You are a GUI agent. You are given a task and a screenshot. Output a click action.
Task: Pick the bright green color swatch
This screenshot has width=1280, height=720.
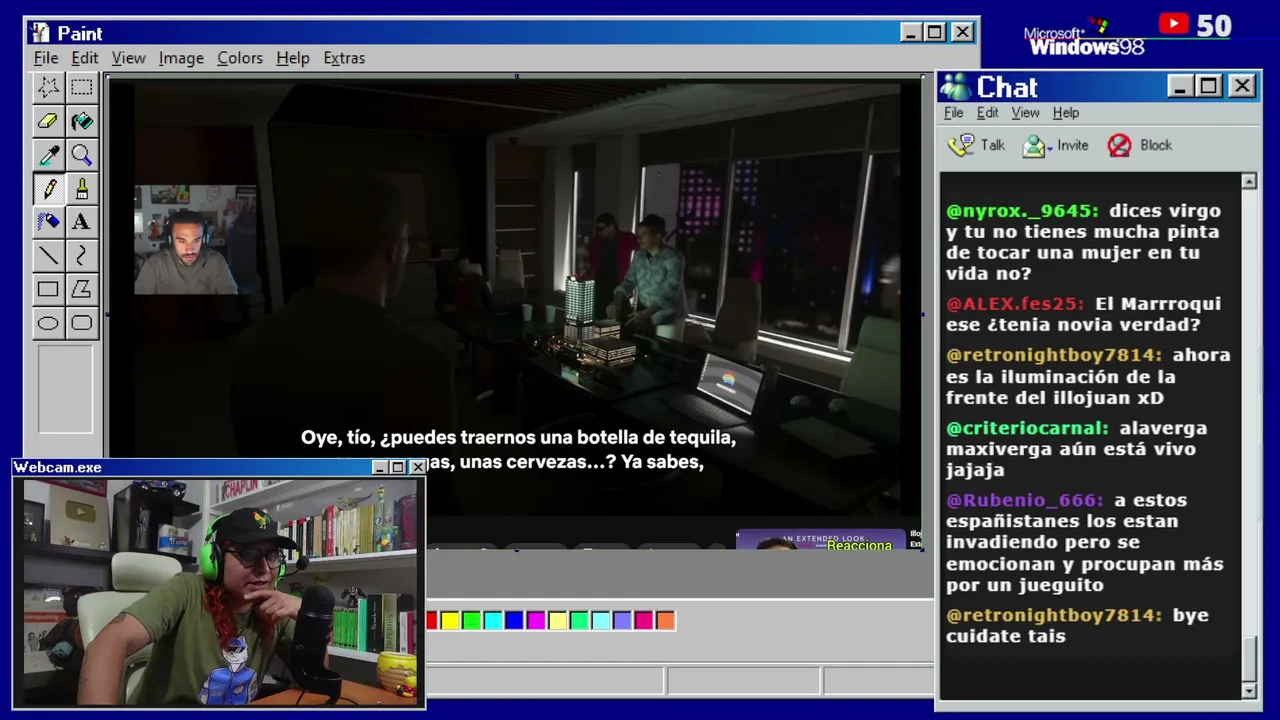coord(472,621)
